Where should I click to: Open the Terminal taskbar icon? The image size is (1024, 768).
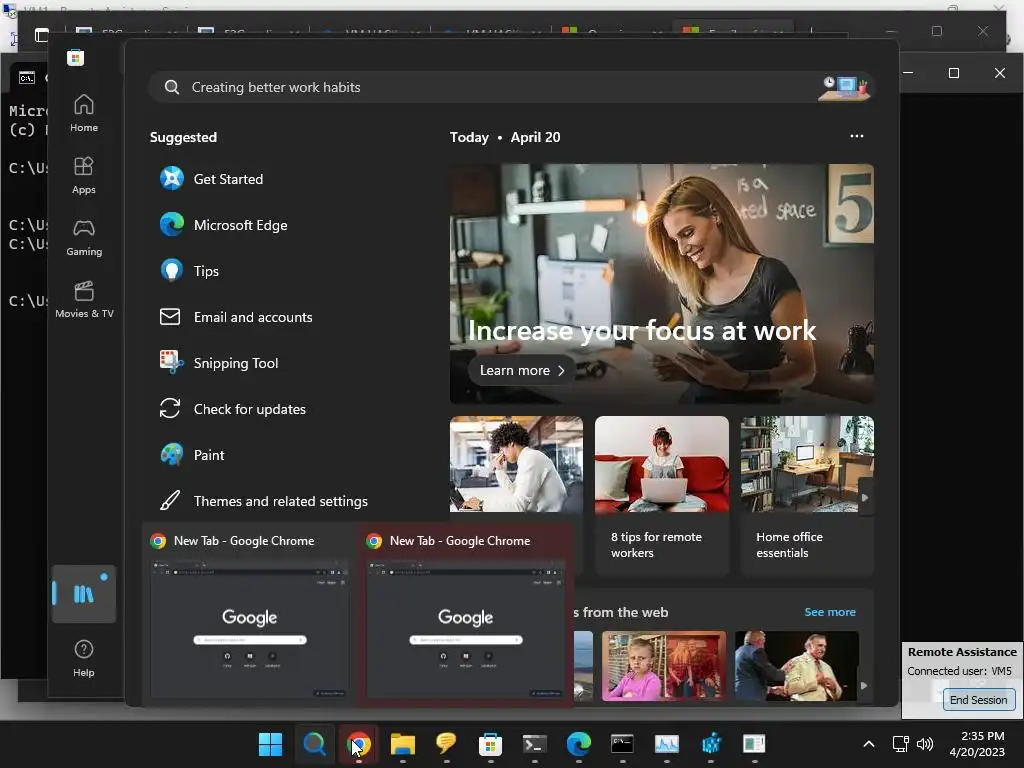click(x=534, y=744)
